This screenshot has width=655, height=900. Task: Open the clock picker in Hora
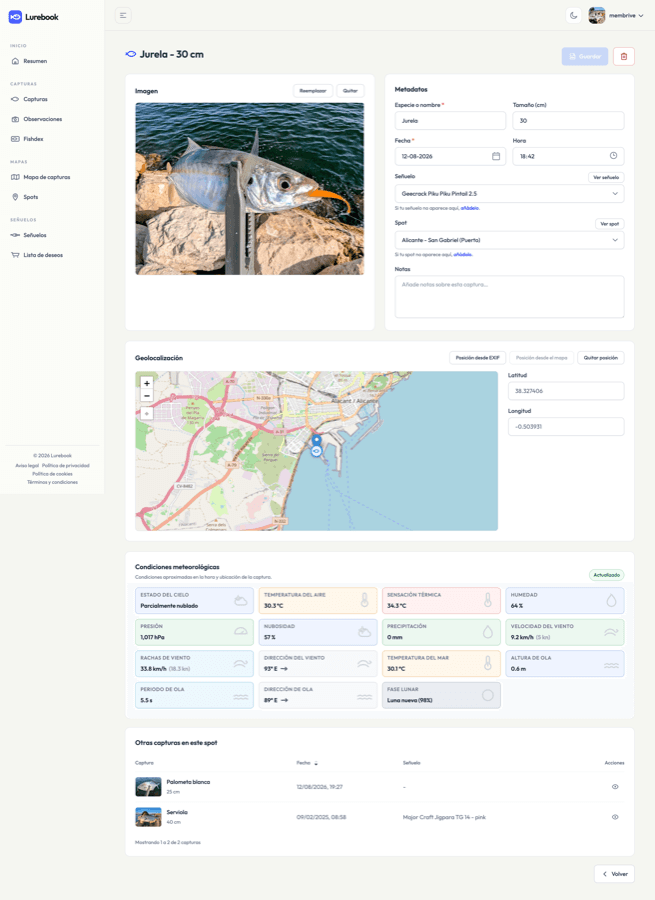click(x=613, y=156)
